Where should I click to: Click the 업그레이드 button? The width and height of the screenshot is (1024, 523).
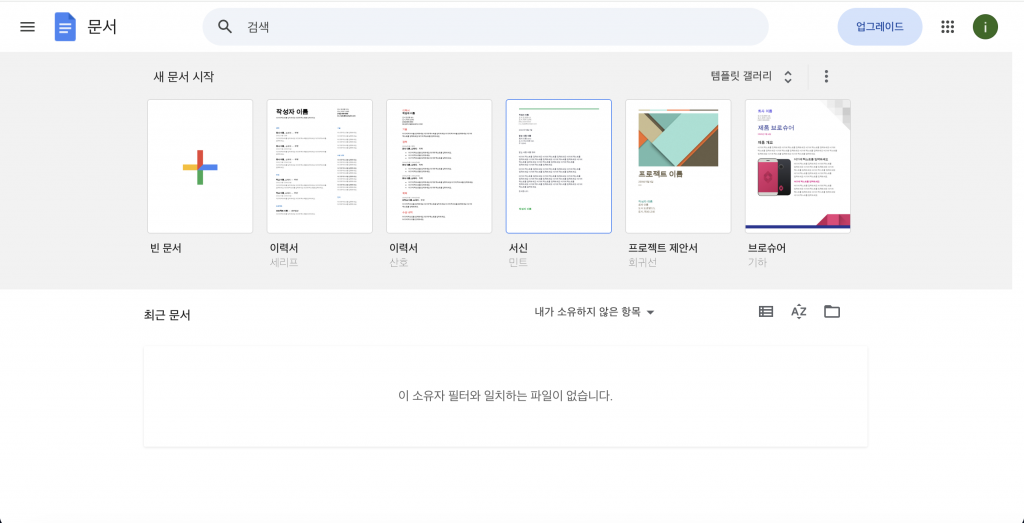pyautogui.click(x=880, y=27)
